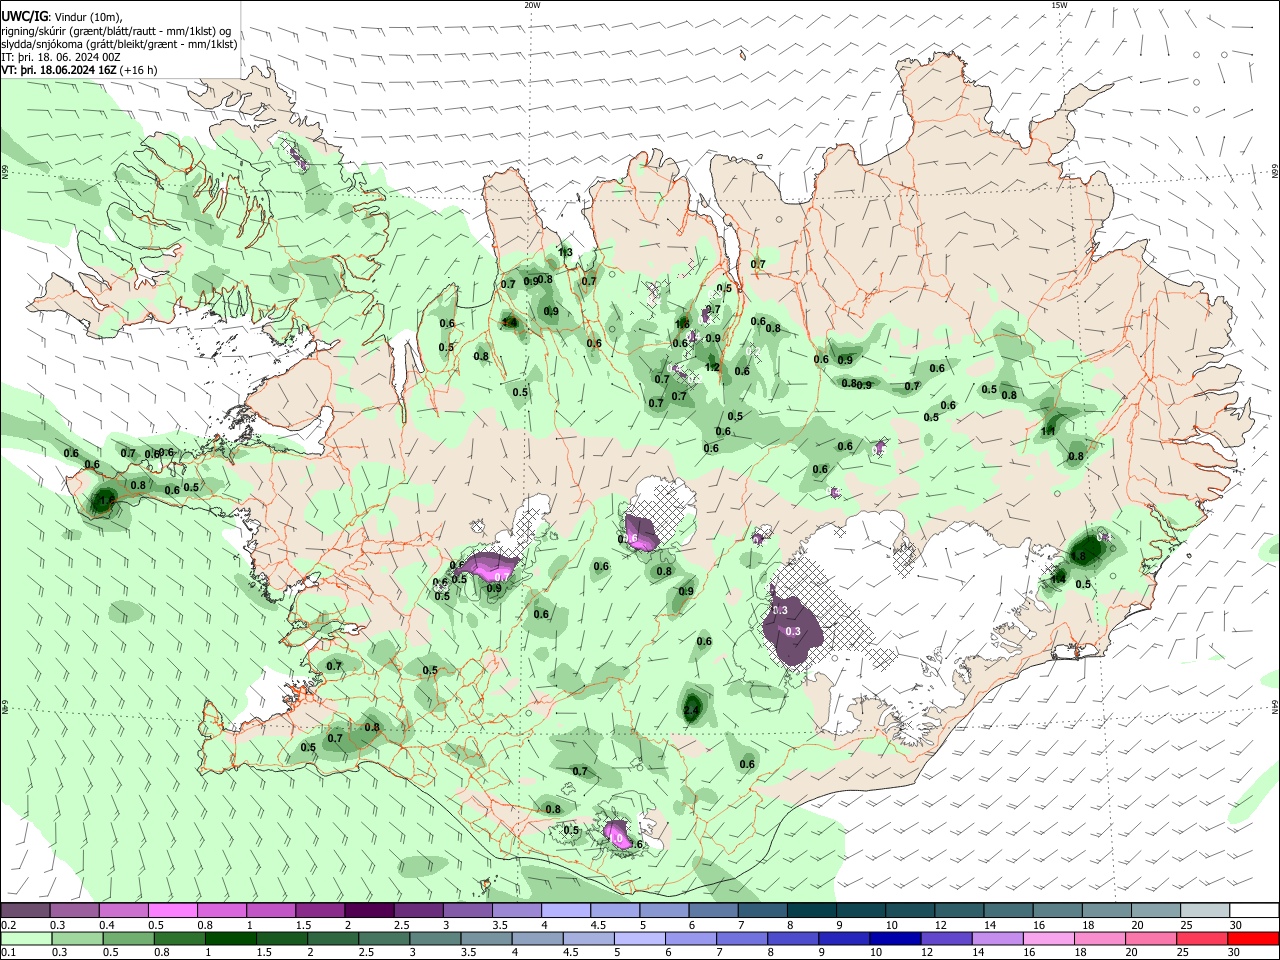Click the 'slydda/snjókoma' snow description line
The image size is (1280, 960).
119,45
